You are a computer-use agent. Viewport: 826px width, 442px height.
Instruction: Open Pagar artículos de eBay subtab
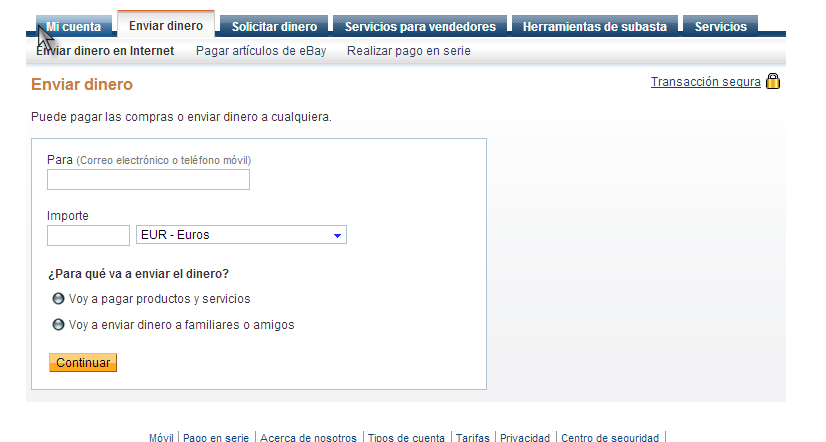260,51
